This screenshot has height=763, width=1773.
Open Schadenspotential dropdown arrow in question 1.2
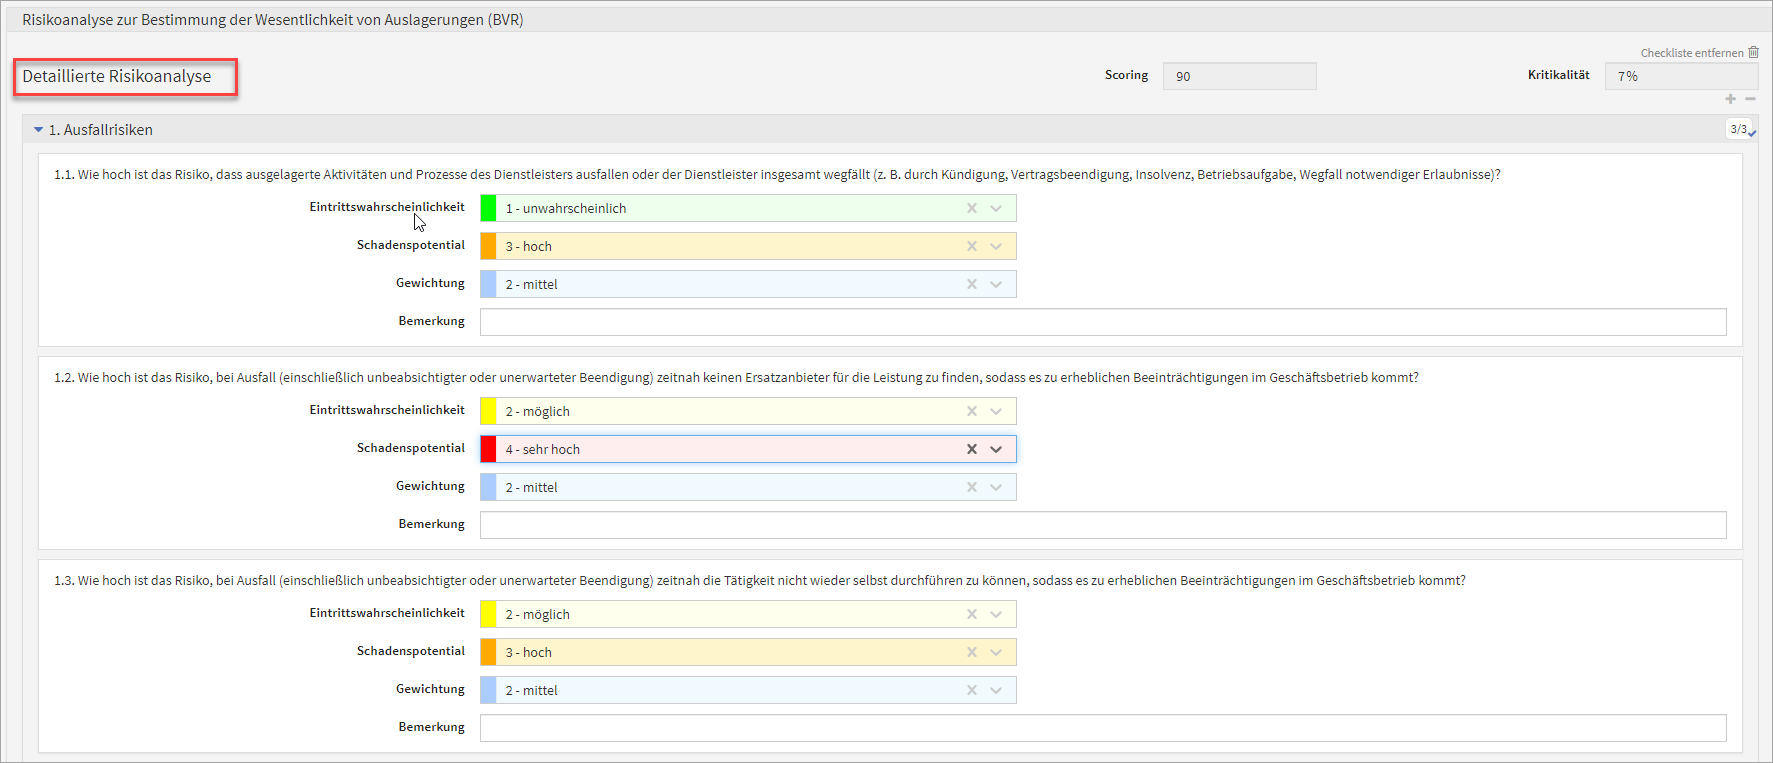[x=996, y=449]
